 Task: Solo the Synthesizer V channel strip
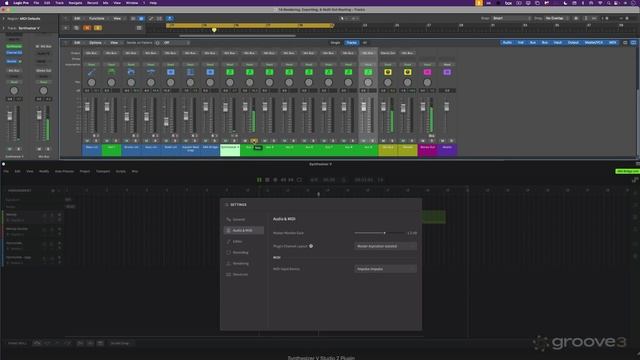tap(234, 141)
